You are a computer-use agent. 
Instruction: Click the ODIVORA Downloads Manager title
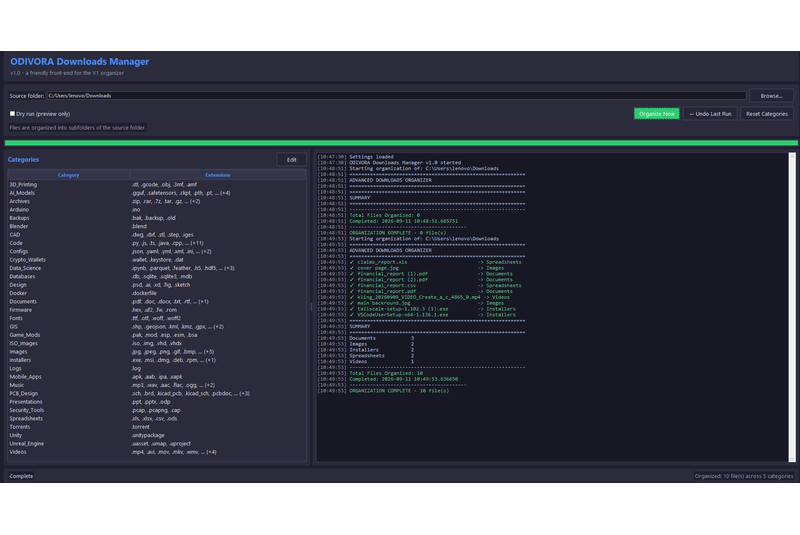point(80,62)
